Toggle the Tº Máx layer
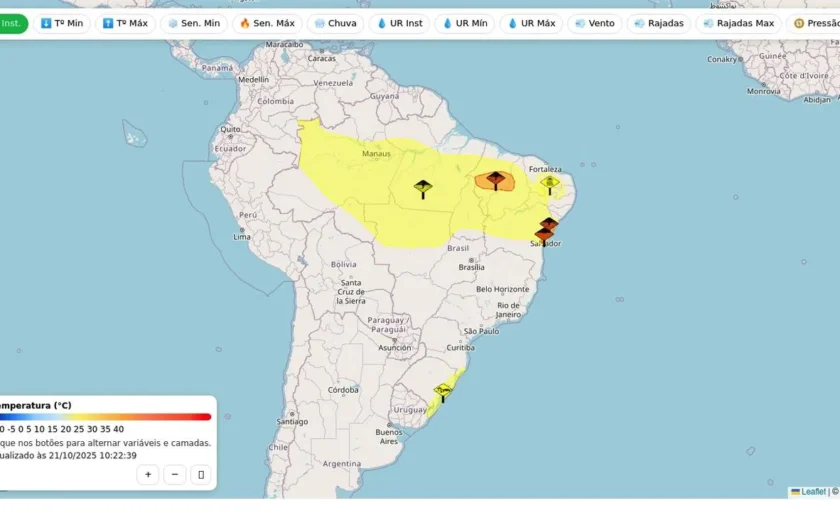The image size is (840, 525). tap(125, 24)
